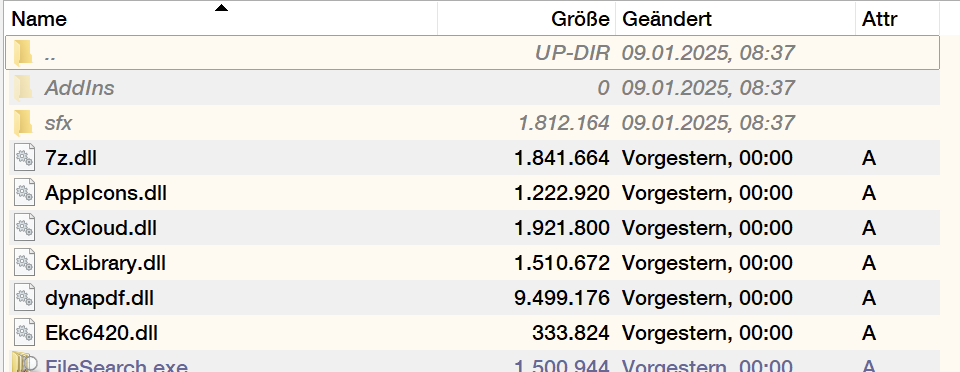Click the dynapdf.dll file icon
Image resolution: width=960 pixels, height=372 pixels.
(24, 298)
